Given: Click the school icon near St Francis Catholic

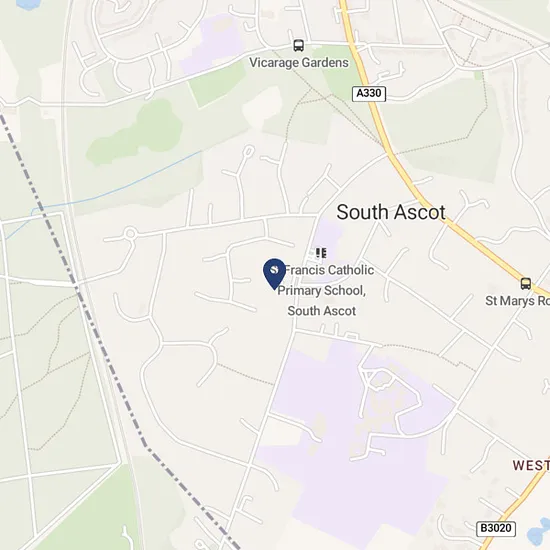Looking at the screenshot, I should (x=321, y=253).
